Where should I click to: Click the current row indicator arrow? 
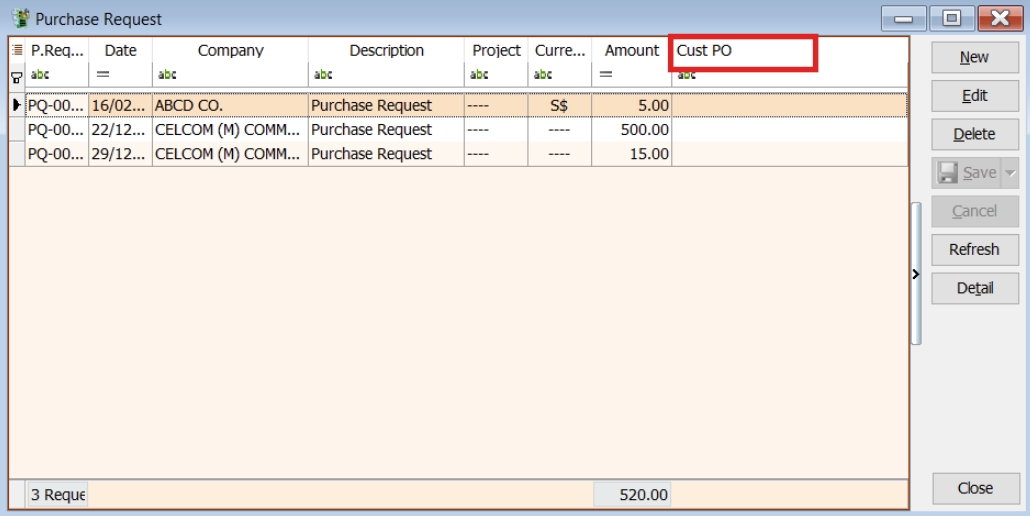[16, 105]
